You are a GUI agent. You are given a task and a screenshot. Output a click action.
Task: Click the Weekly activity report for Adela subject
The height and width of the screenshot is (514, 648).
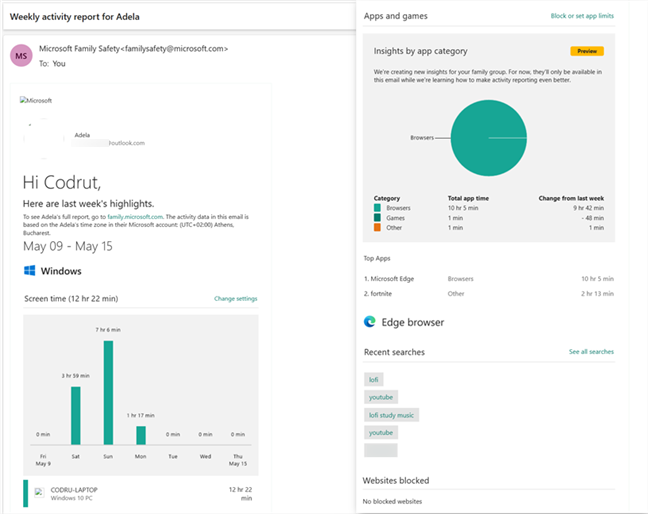click(75, 17)
